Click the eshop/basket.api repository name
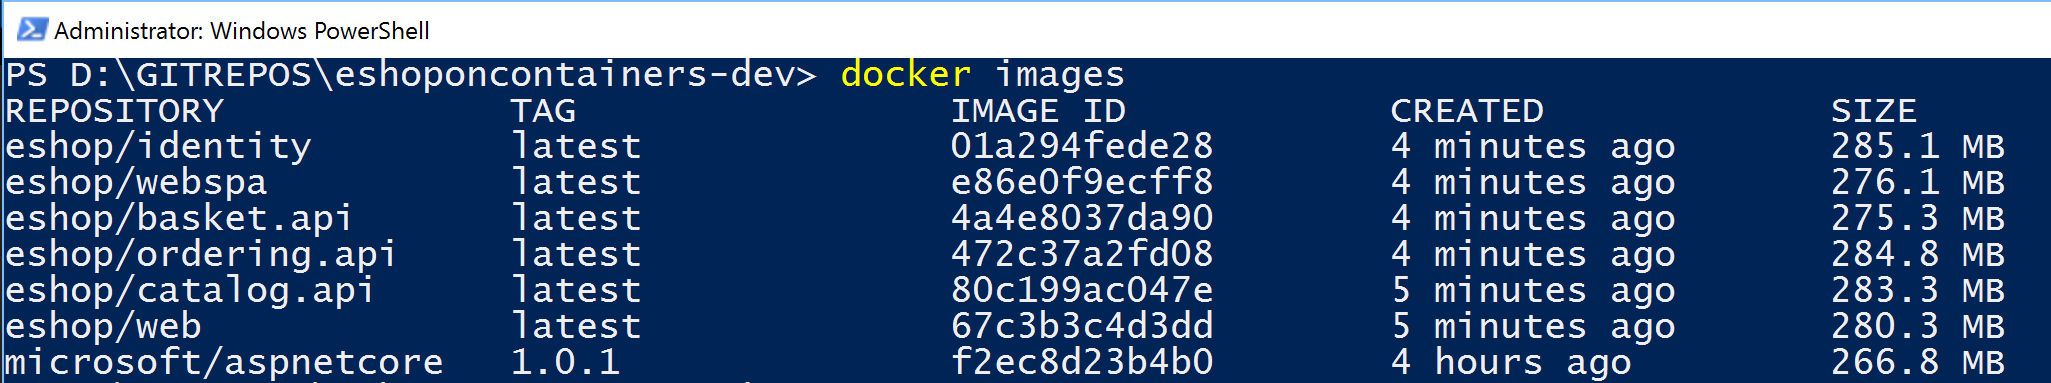2051x383 pixels. 179,219
